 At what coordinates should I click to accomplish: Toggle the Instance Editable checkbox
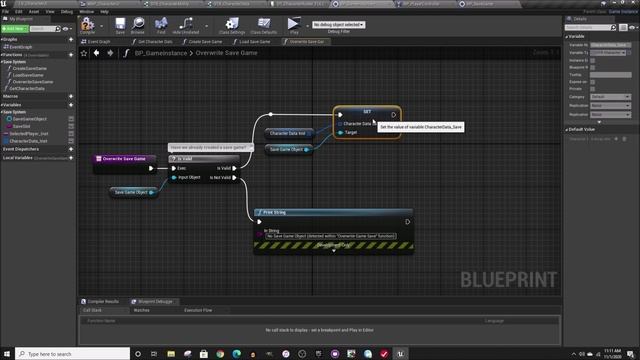coord(592,60)
